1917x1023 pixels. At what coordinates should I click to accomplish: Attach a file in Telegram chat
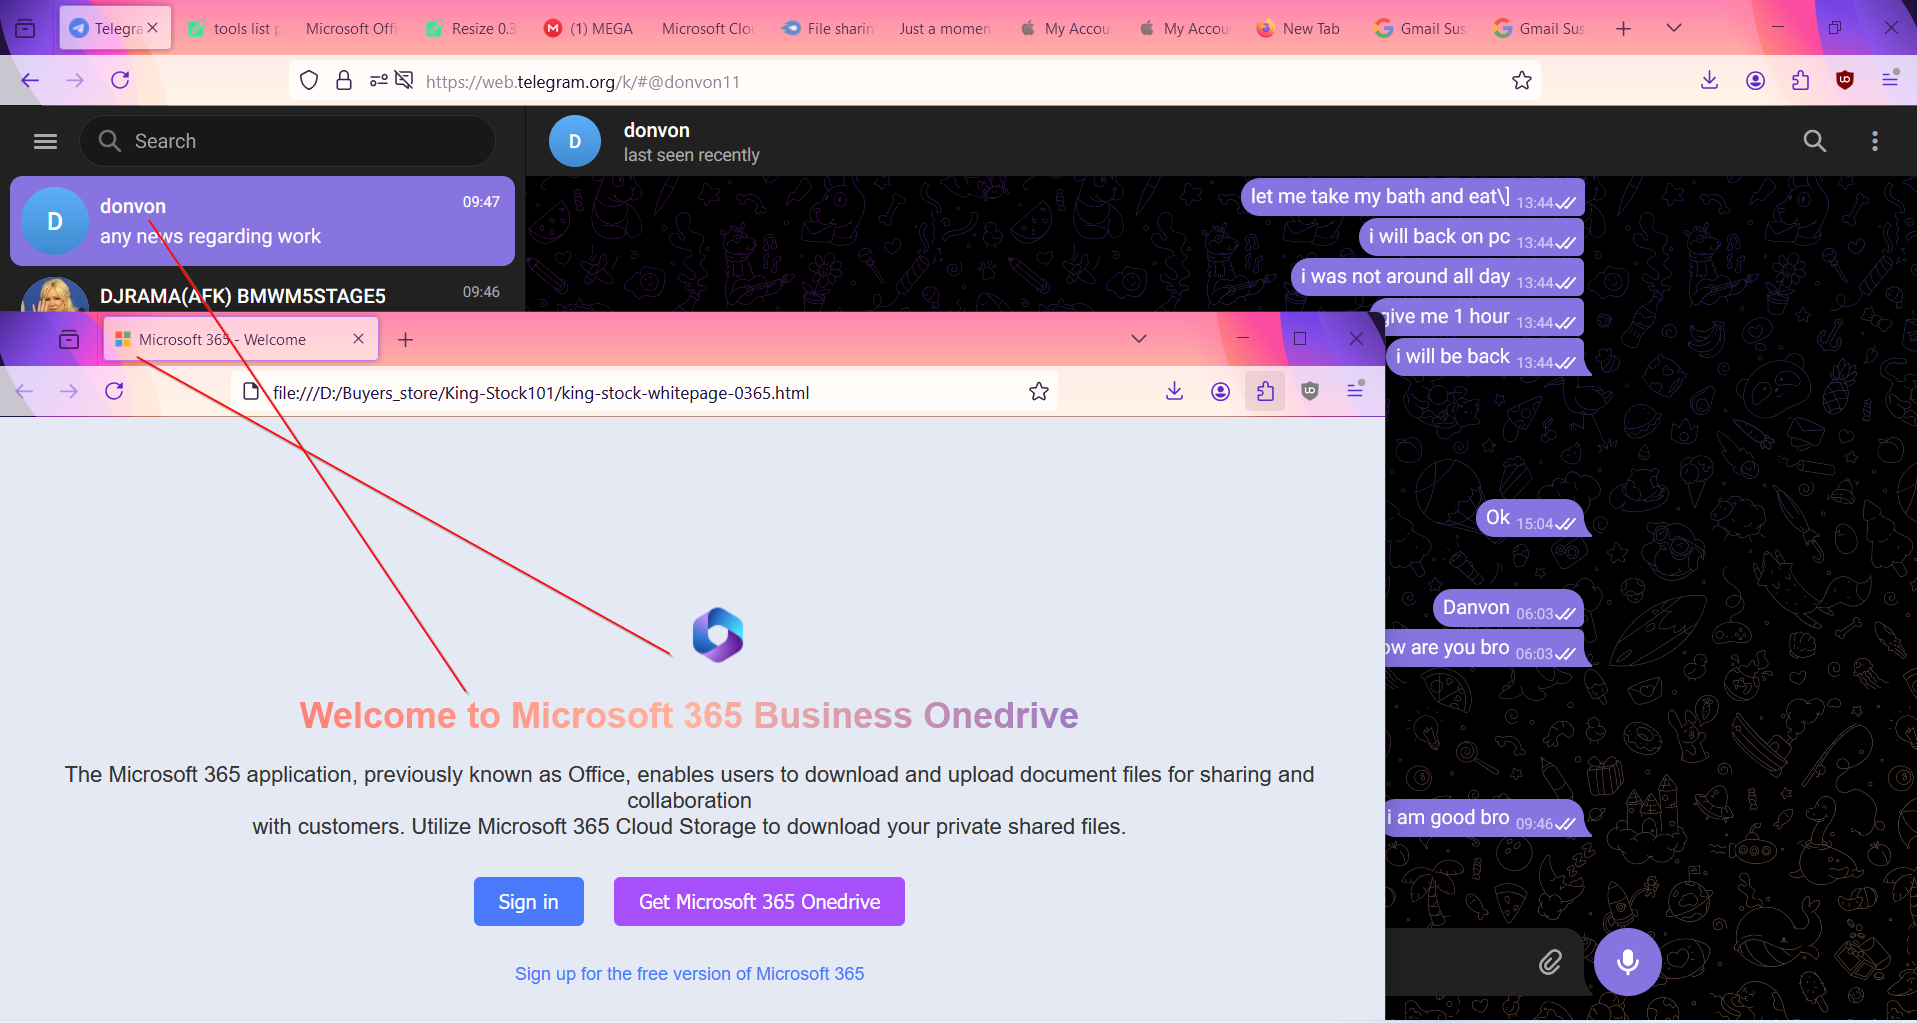tap(1550, 962)
